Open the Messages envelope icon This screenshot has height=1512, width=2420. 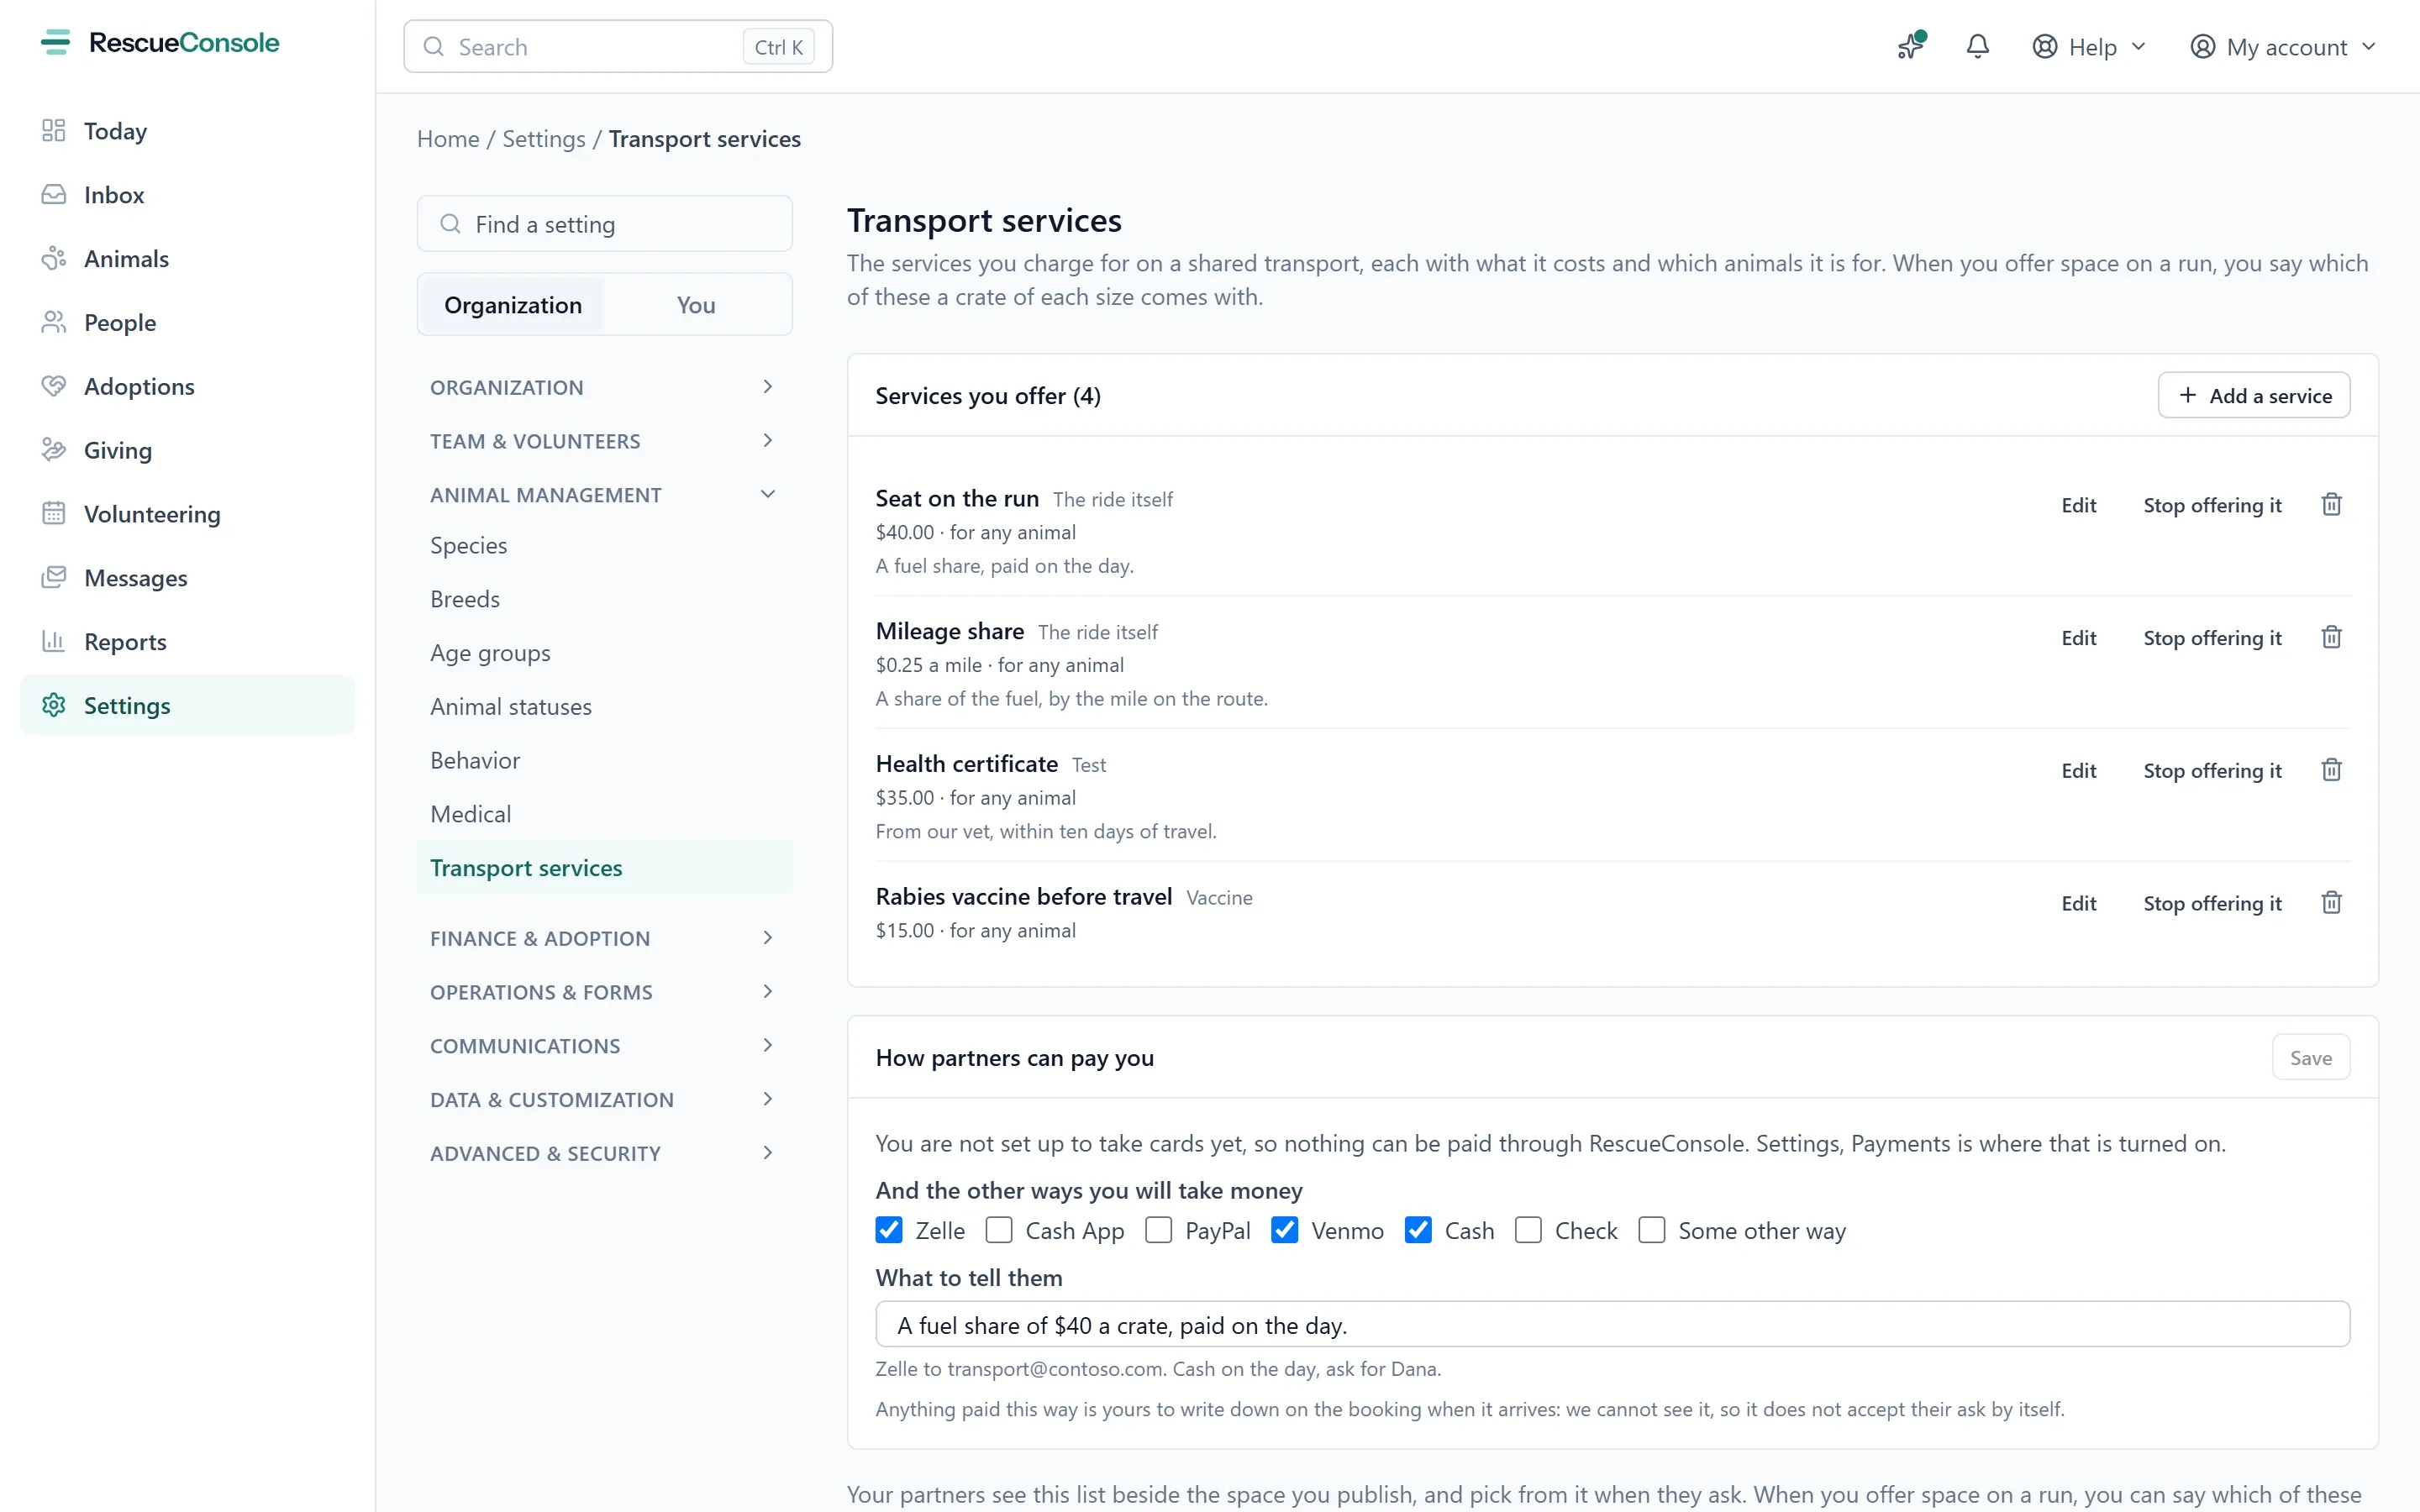point(54,578)
